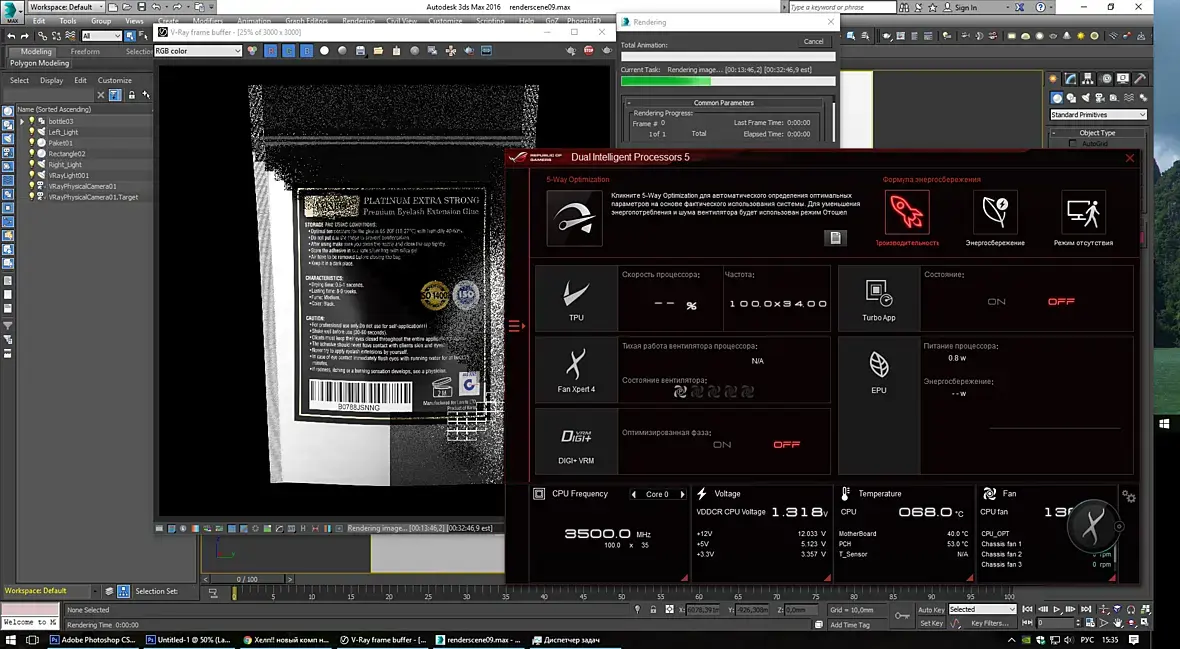Cancel the rendering in progress
Viewport: 1180px width, 649px height.
point(813,41)
